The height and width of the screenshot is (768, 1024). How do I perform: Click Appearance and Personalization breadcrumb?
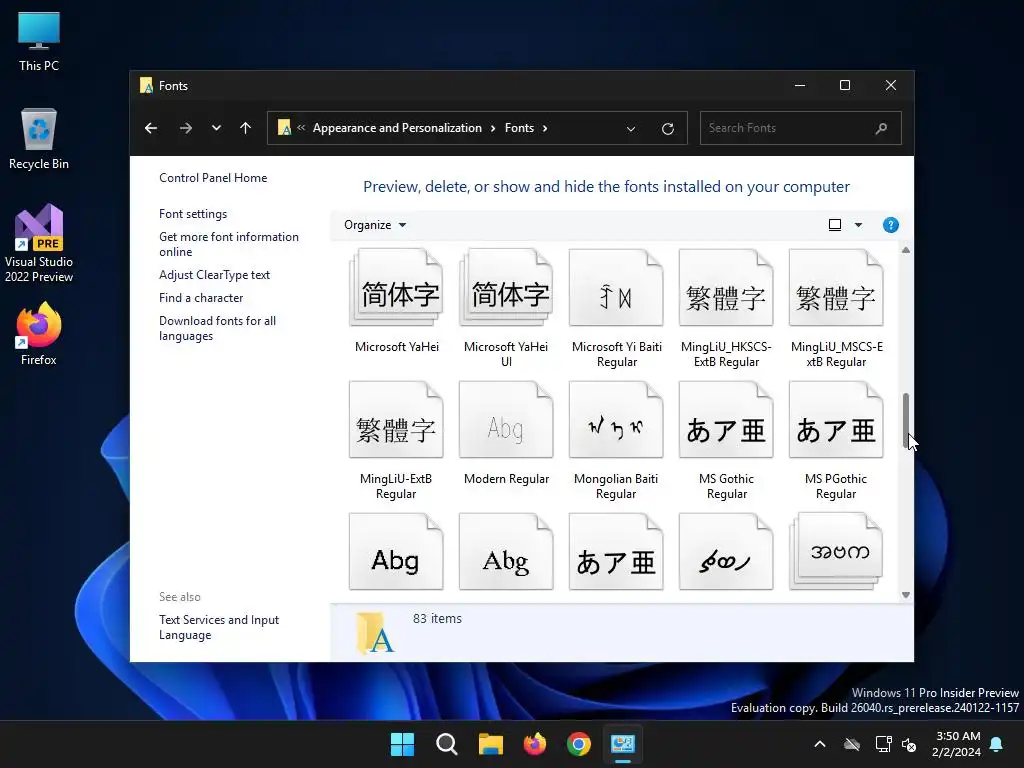(397, 128)
